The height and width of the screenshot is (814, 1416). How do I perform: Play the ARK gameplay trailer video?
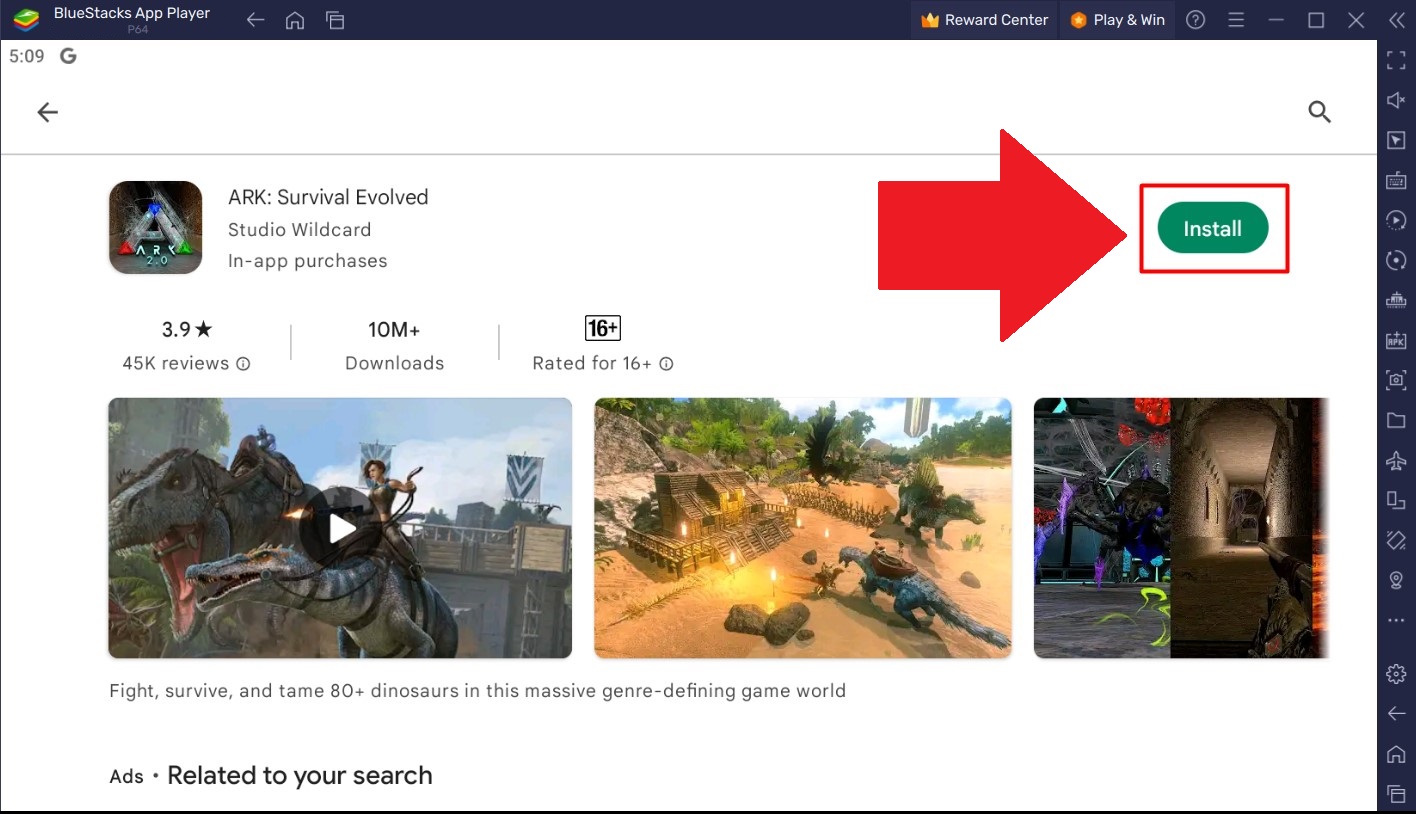point(340,528)
